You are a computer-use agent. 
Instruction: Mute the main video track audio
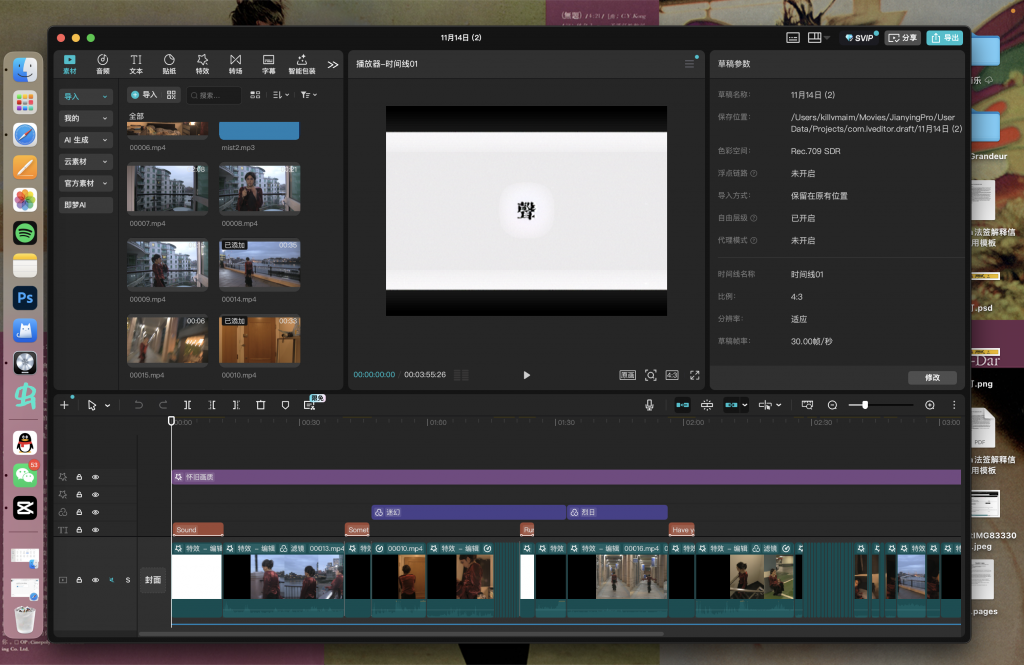tap(112, 580)
